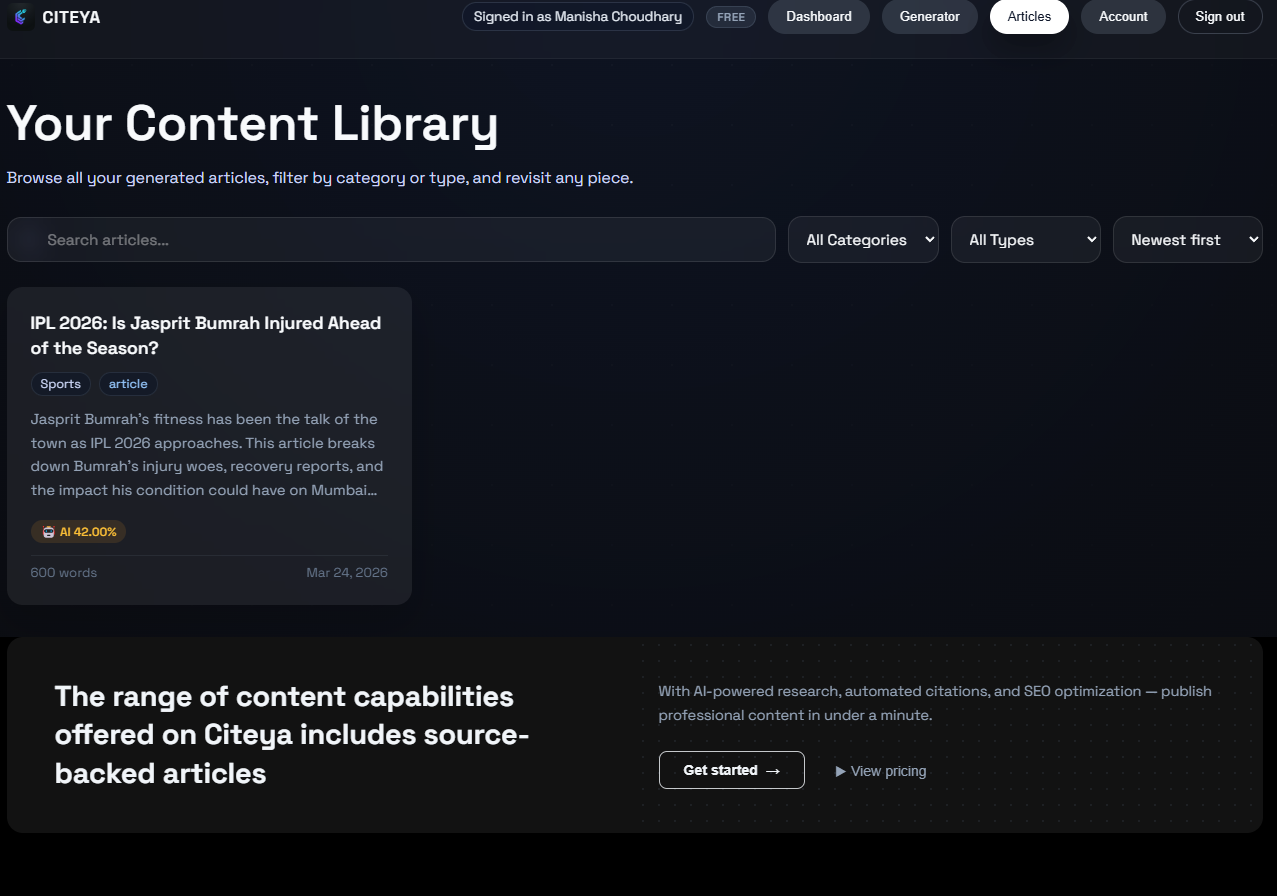Open the All Categories dropdown
Image resolution: width=1277 pixels, height=896 pixels.
863,240
